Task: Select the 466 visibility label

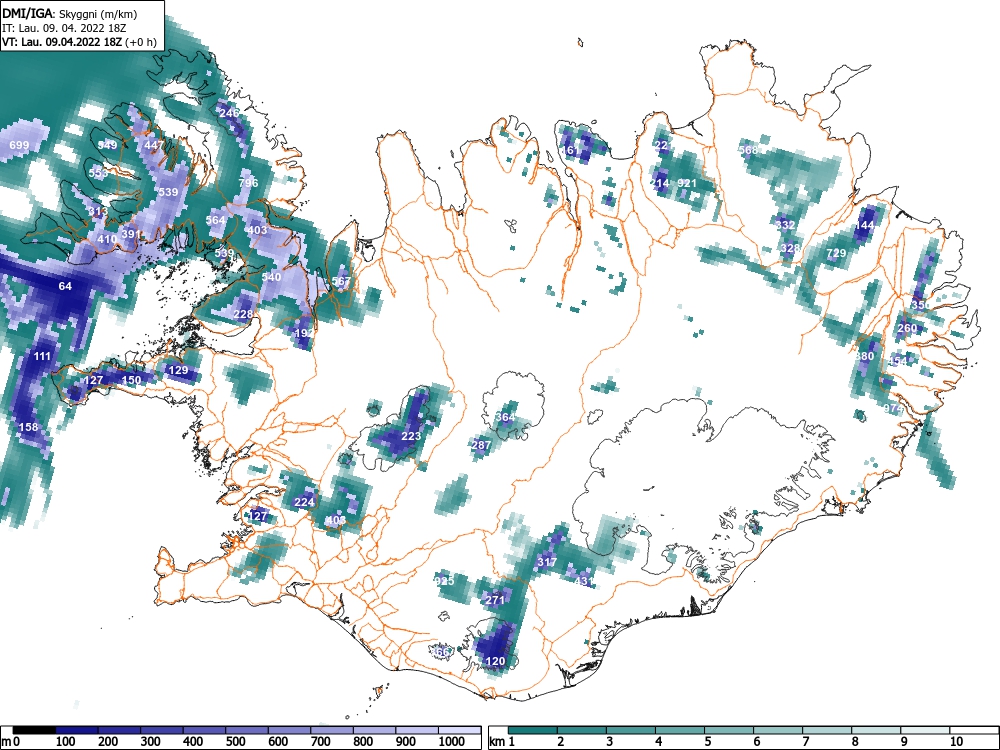Action: pos(440,652)
